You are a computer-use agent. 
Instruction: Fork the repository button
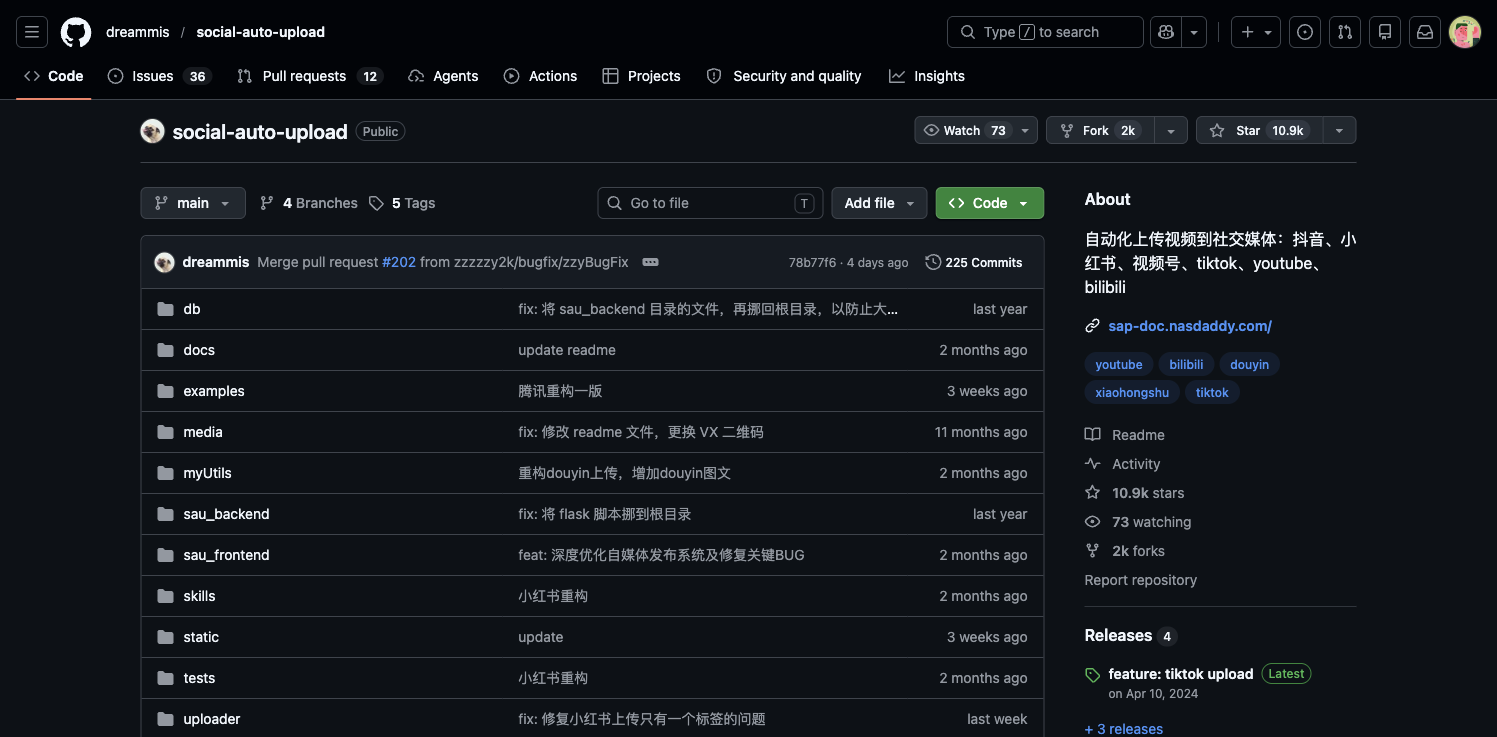(x=1100, y=130)
